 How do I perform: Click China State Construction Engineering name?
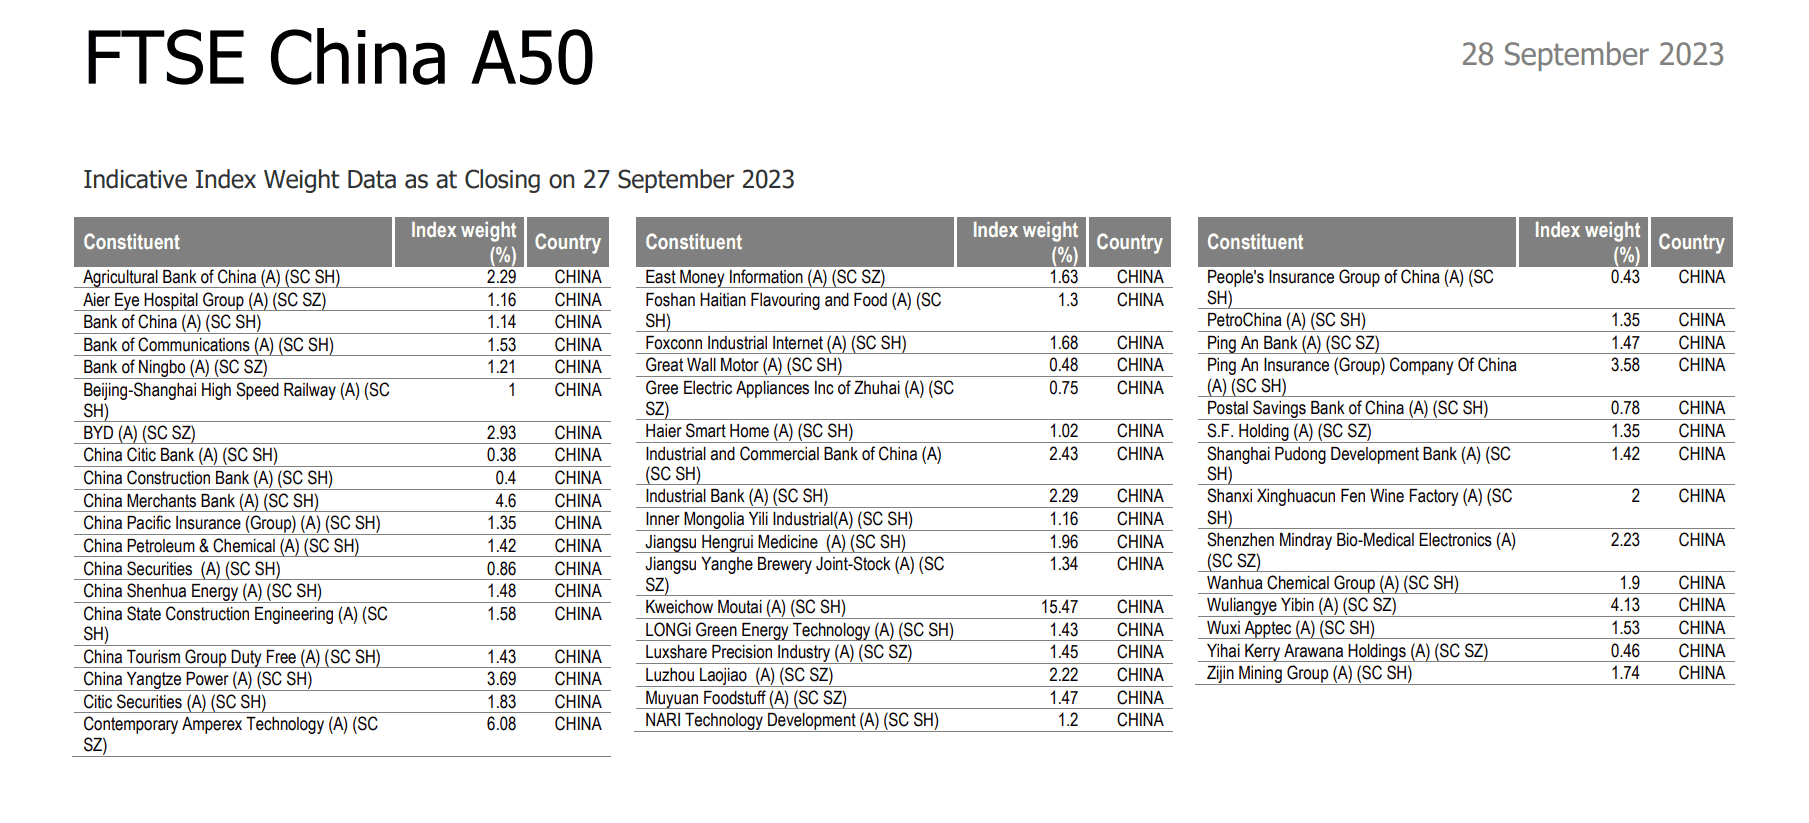[x=235, y=624]
